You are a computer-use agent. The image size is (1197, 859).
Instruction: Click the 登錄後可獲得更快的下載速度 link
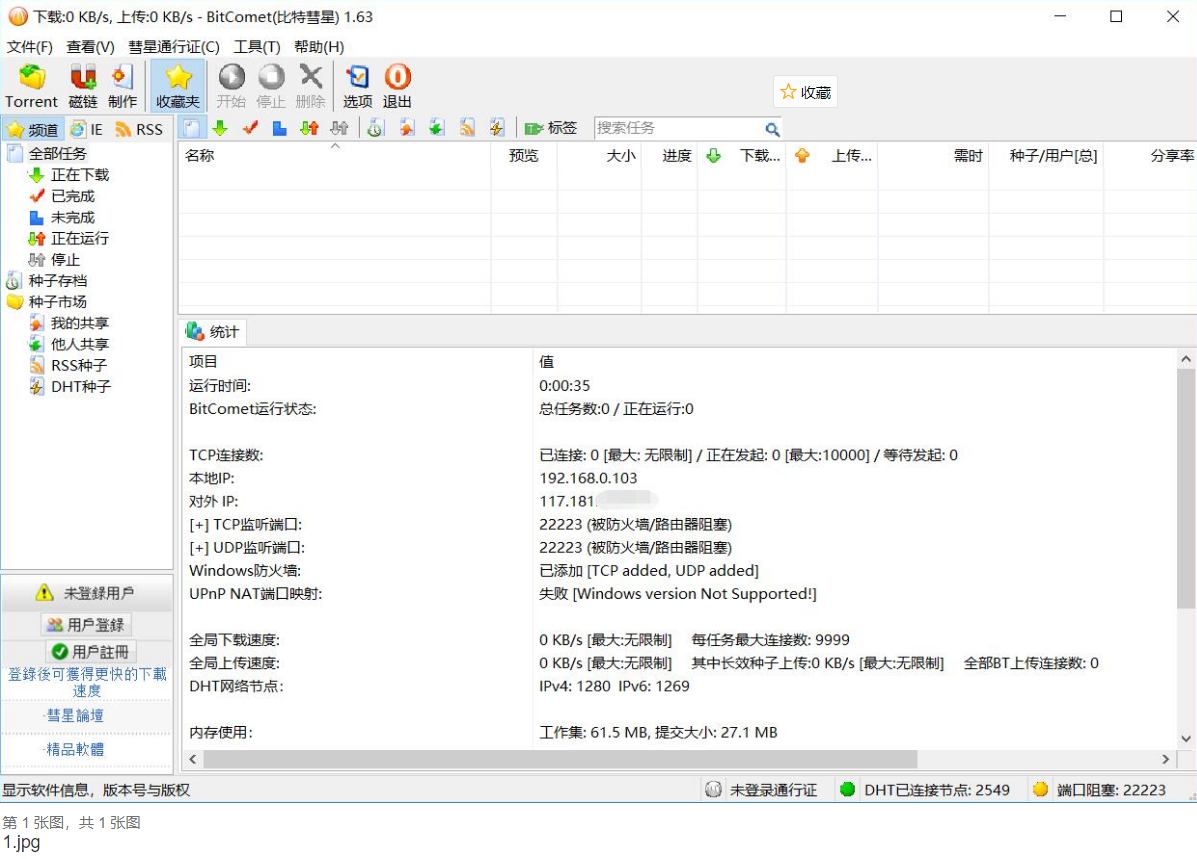click(x=87, y=682)
